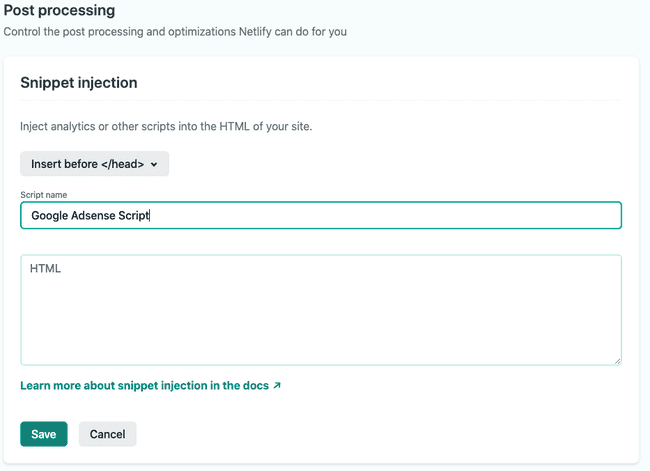Place cursor after the word Script in name field
The width and height of the screenshot is (650, 471).
coord(149,216)
